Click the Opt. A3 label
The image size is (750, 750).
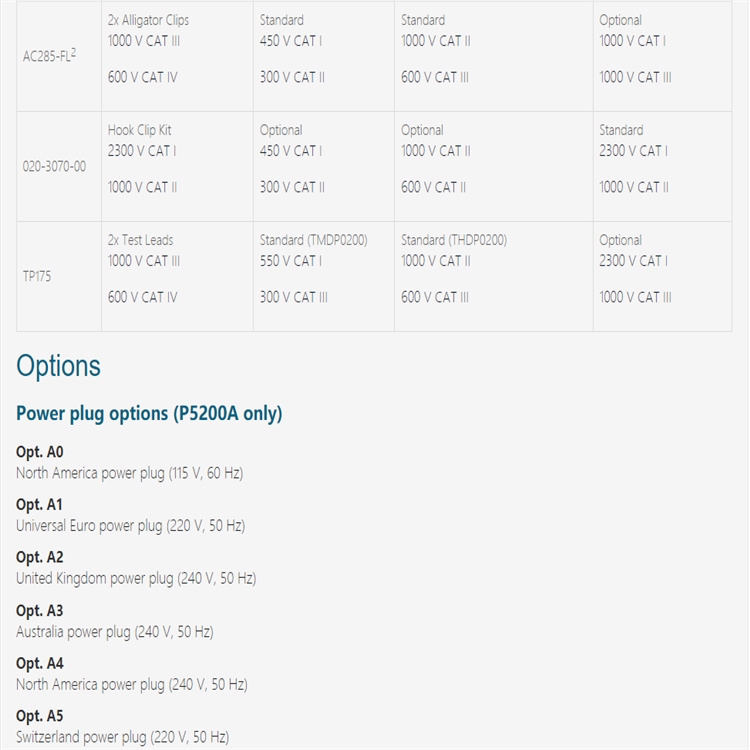pyautogui.click(x=39, y=611)
